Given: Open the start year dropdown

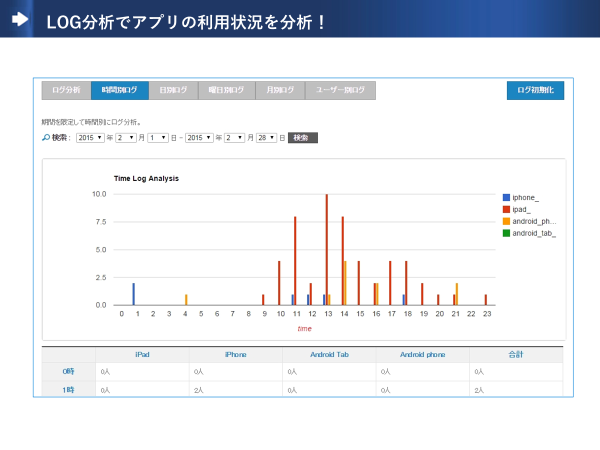Looking at the screenshot, I should click(x=90, y=137).
